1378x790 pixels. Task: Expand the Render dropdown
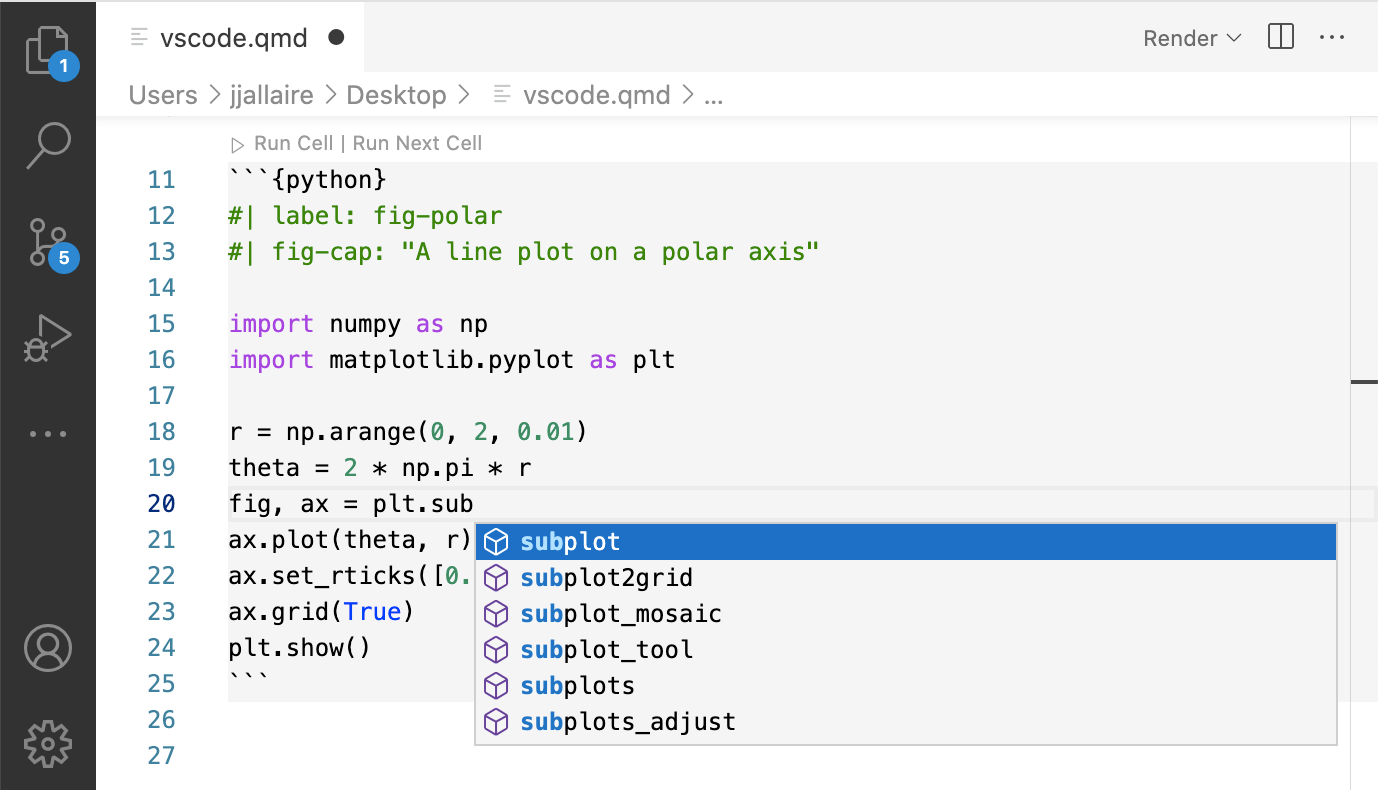click(1191, 38)
